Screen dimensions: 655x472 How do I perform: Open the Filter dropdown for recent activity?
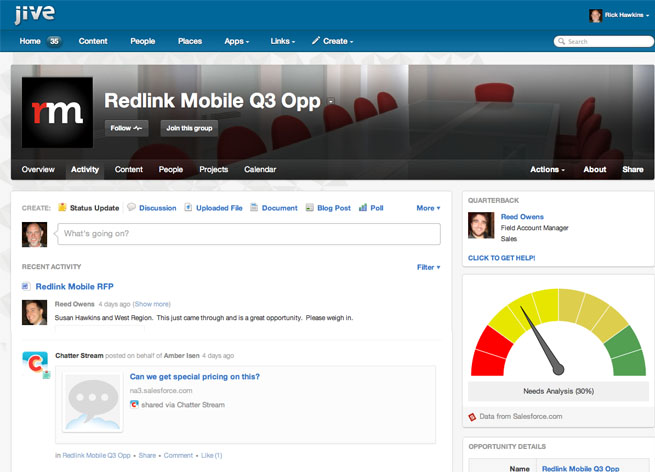pos(429,267)
